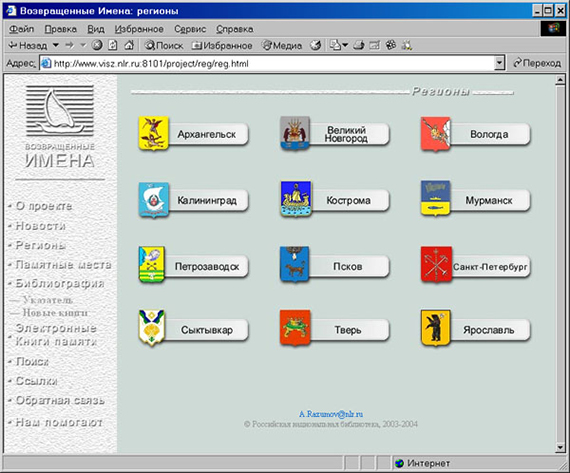Viewport: 570px width, 473px height.
Task: Select the Кострома region button
Action: 349,200
